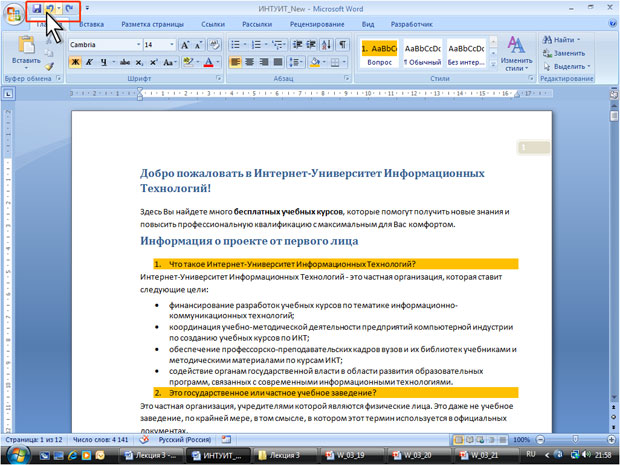
Task: Open the Изменить стили dropdown
Action: tap(516, 54)
